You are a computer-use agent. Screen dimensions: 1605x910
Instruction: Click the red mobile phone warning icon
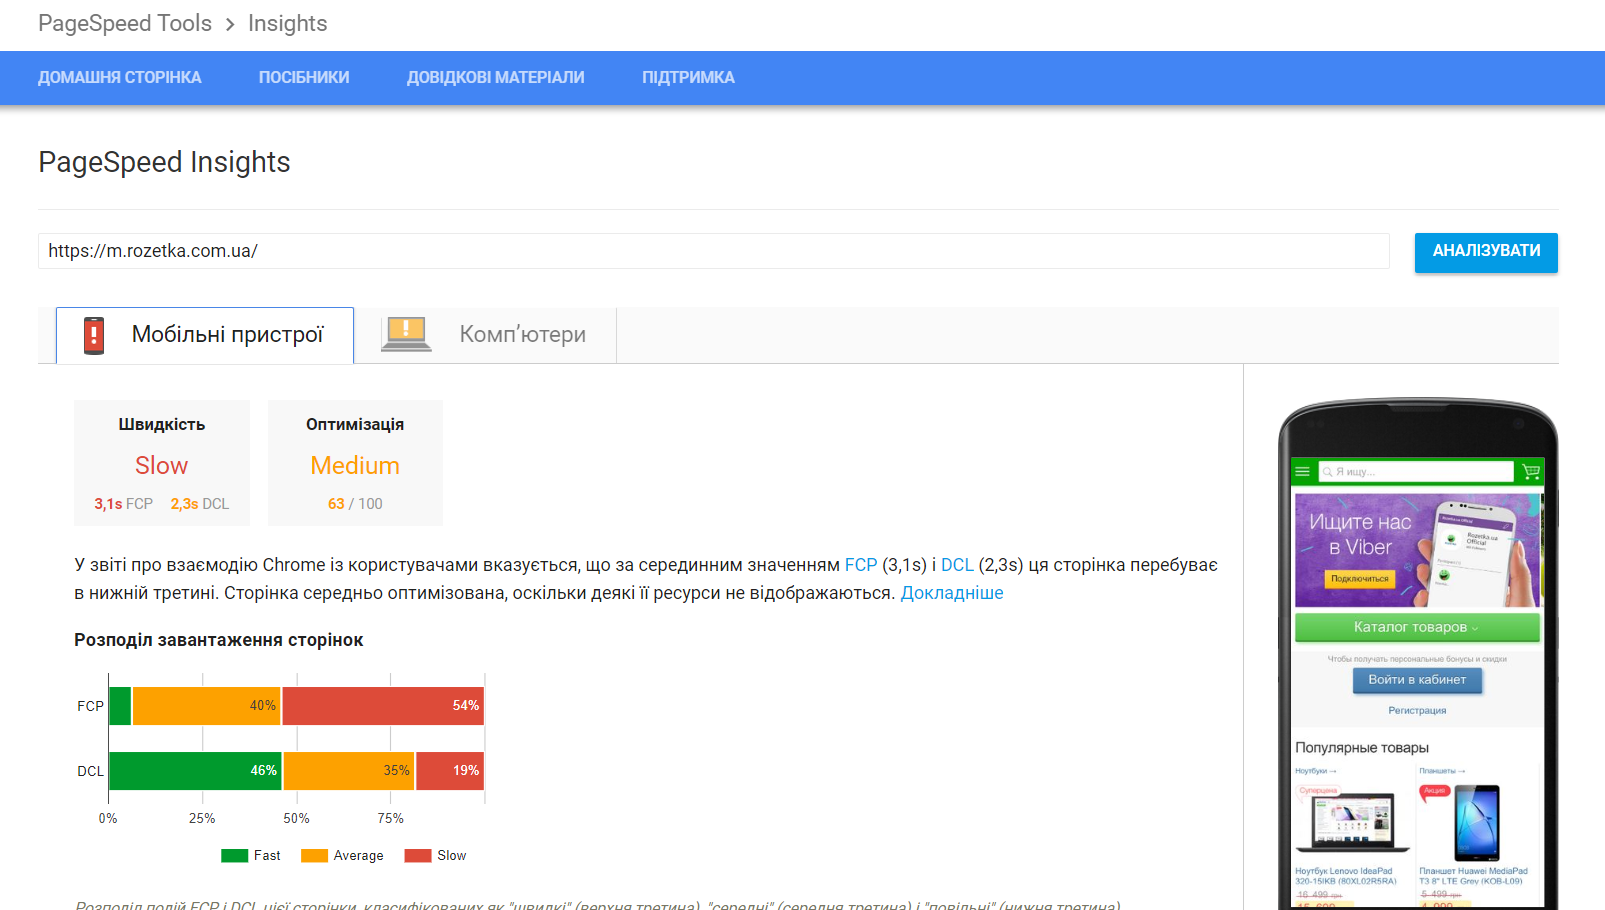[x=94, y=335]
